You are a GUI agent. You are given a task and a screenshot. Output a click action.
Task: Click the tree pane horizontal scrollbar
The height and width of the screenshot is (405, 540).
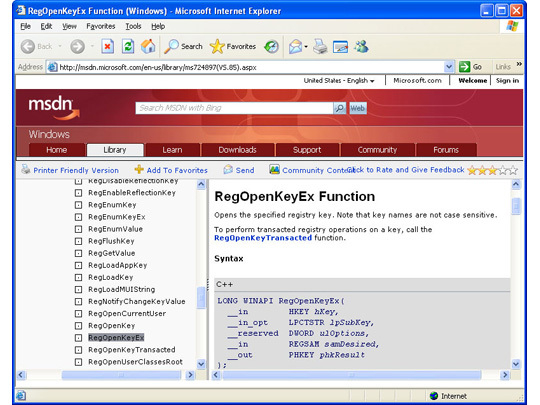121,375
